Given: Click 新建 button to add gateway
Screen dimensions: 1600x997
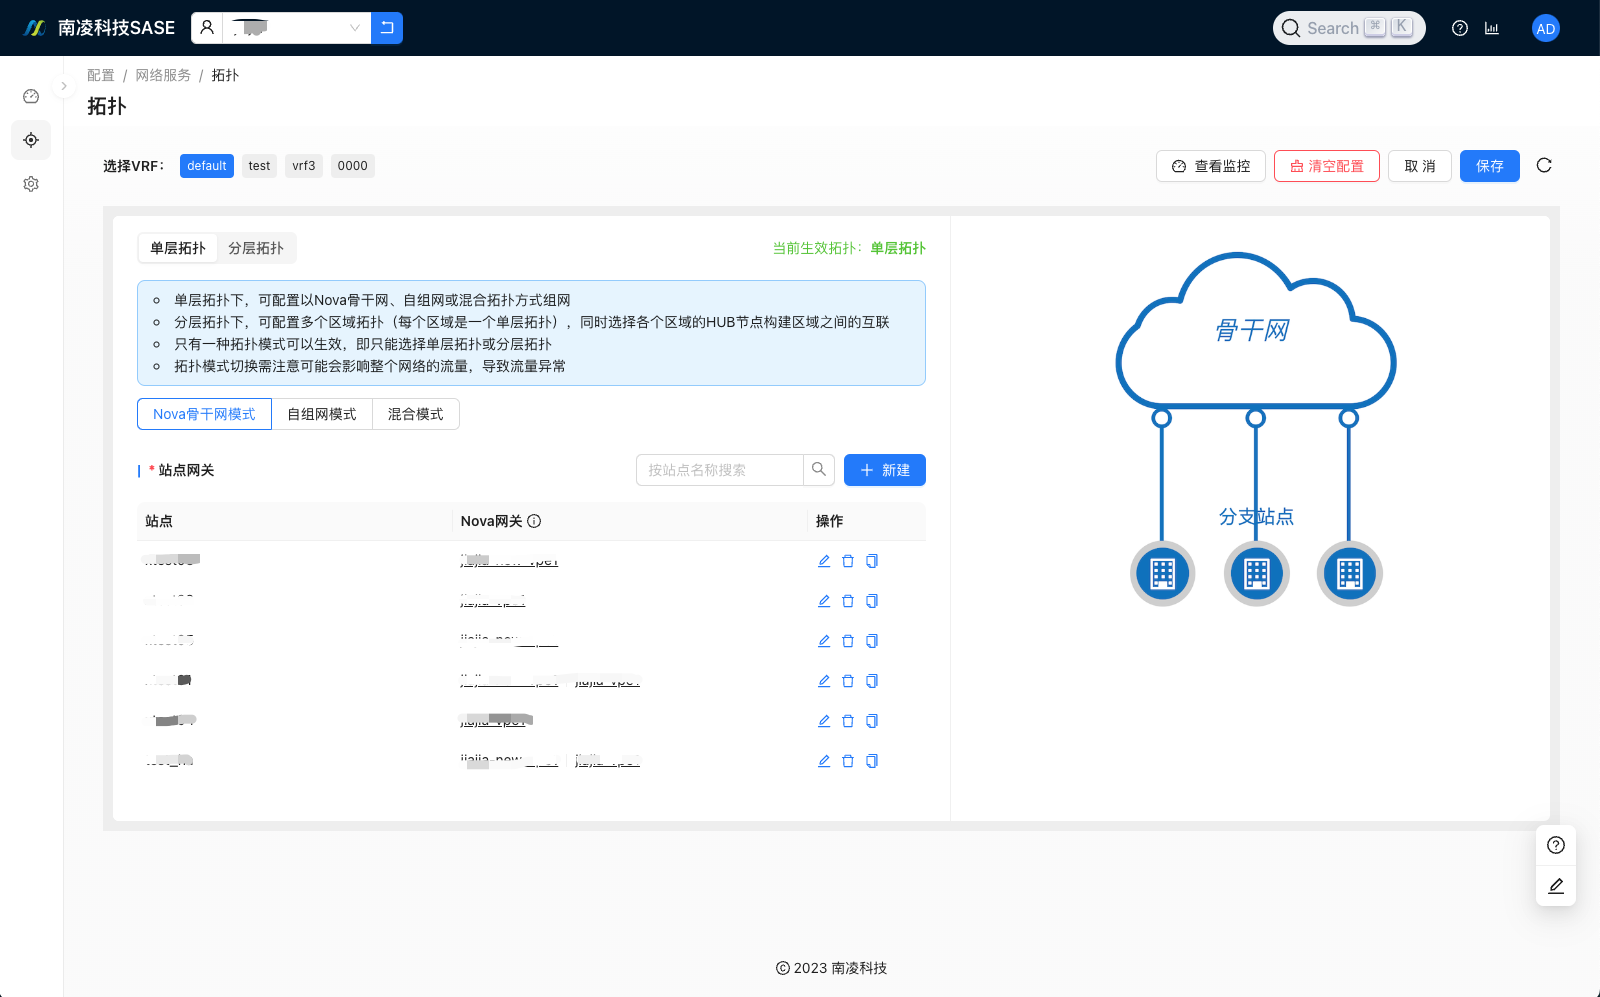Looking at the screenshot, I should (x=885, y=470).
